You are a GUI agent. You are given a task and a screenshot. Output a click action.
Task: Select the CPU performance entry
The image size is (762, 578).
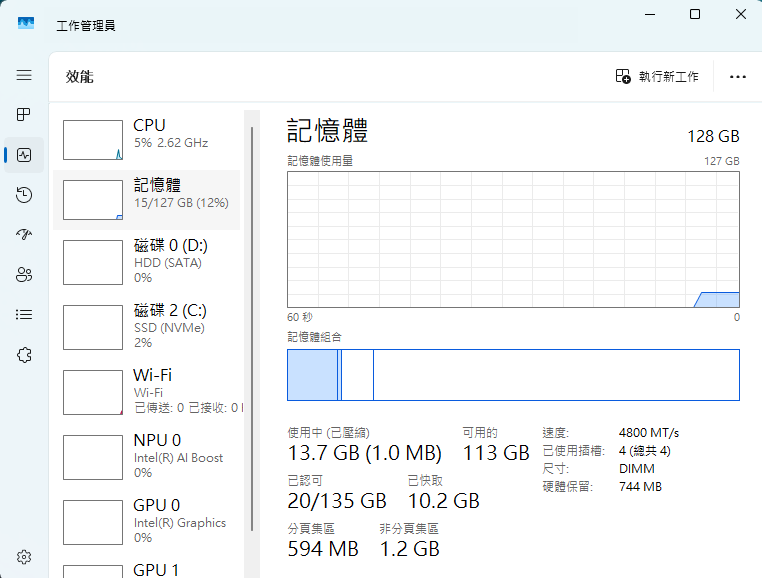[147, 140]
